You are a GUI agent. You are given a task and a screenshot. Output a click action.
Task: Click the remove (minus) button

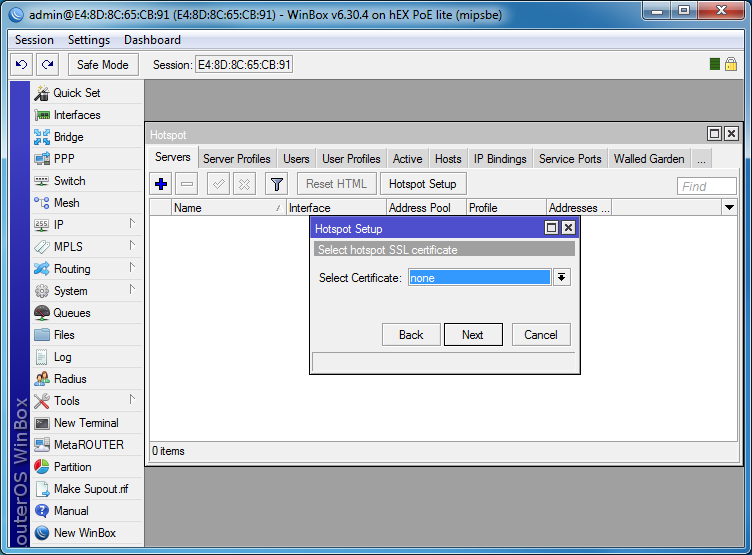[187, 184]
